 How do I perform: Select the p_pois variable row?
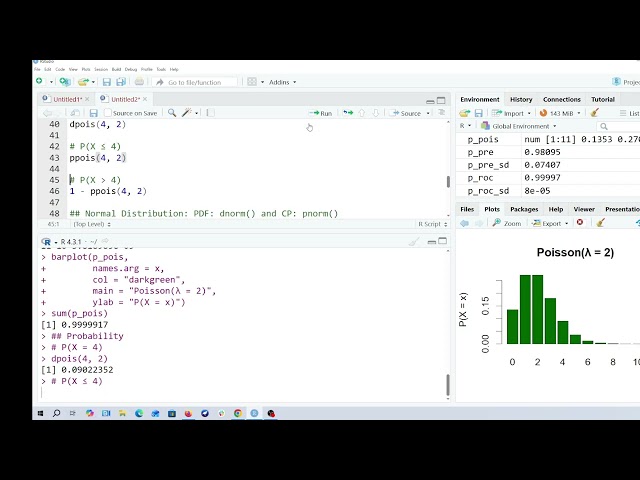pyautogui.click(x=548, y=139)
